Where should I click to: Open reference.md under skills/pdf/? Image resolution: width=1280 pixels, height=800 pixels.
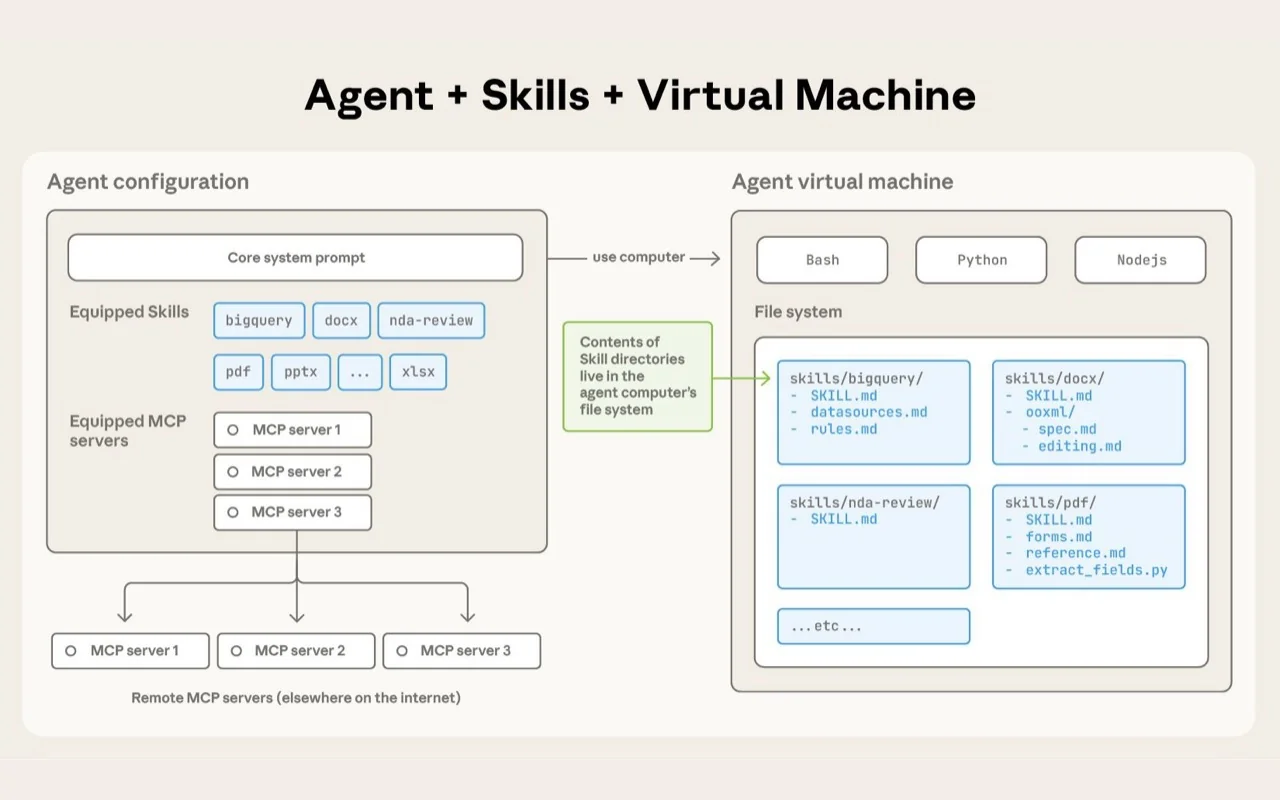point(1076,553)
